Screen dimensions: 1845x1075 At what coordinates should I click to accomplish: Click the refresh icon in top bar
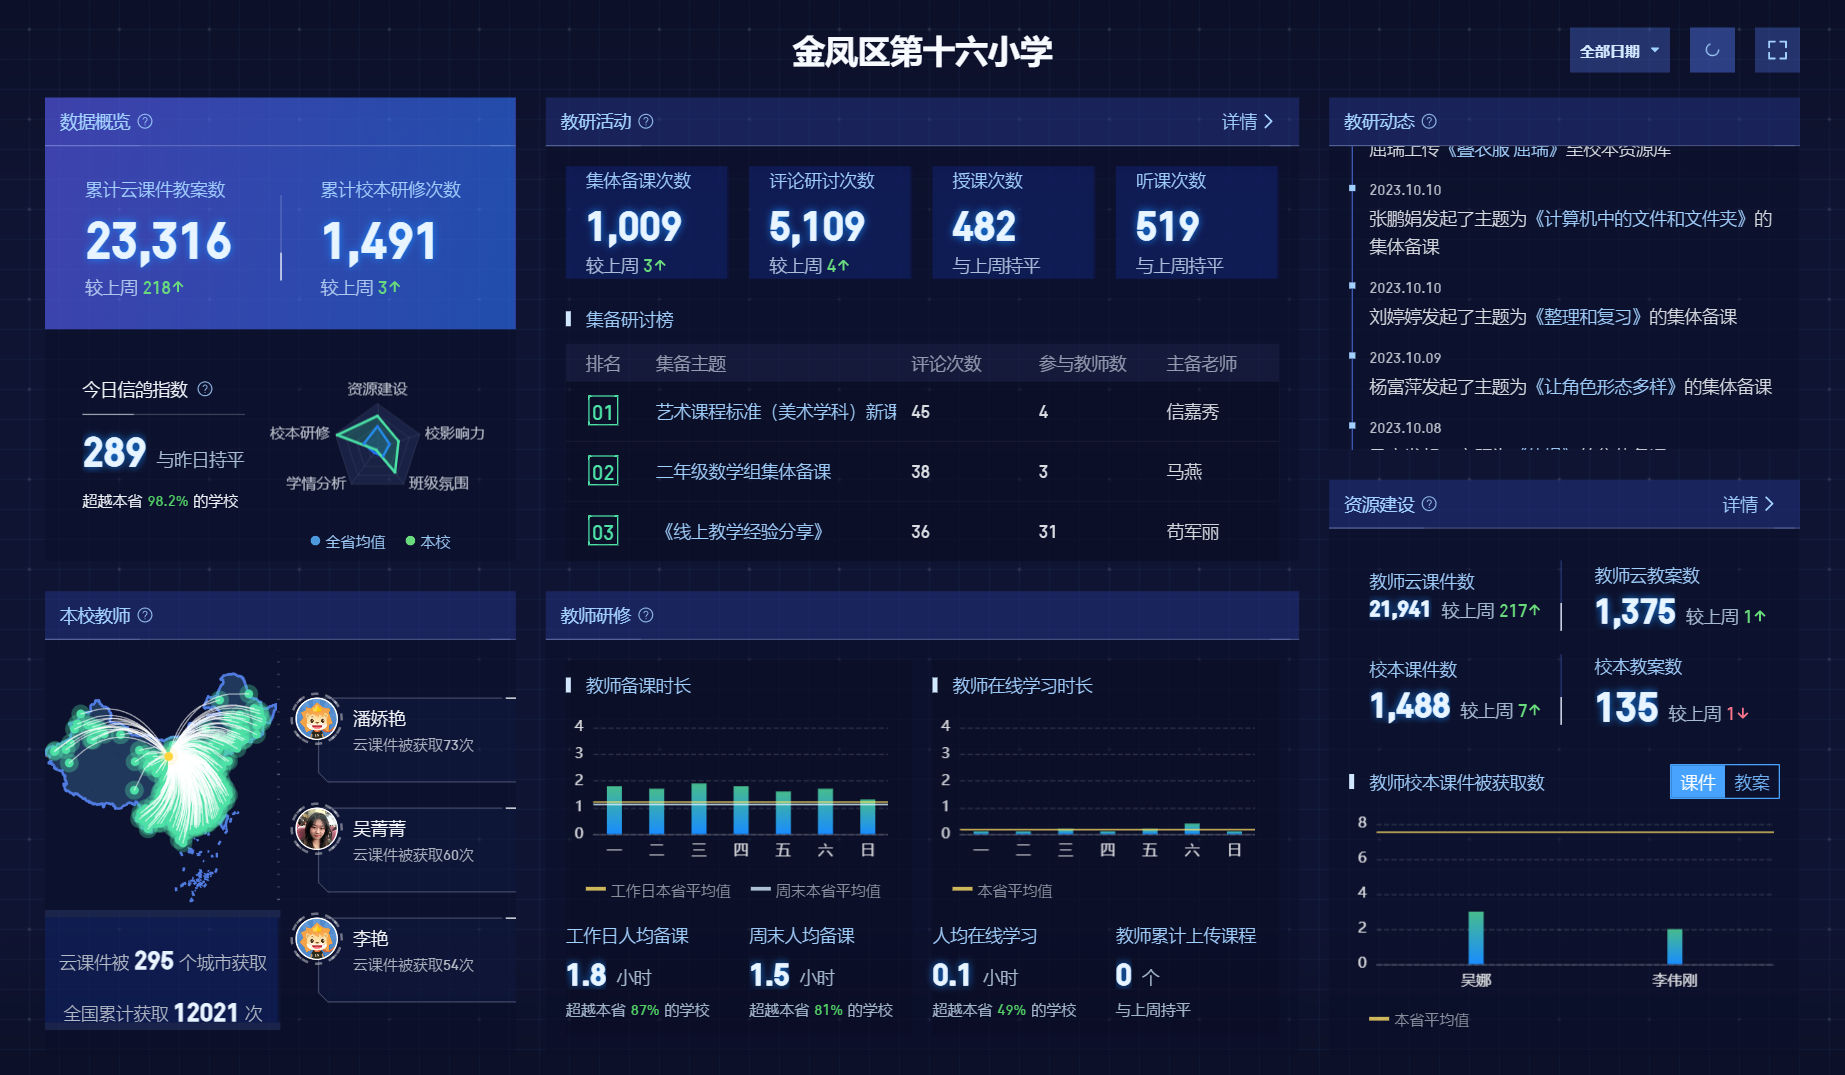[x=1712, y=50]
